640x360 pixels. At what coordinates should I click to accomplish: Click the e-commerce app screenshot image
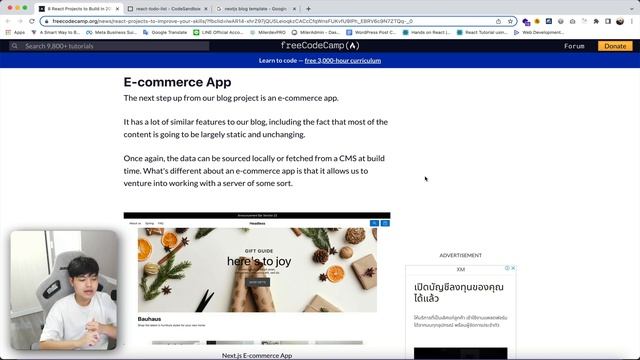click(x=257, y=278)
